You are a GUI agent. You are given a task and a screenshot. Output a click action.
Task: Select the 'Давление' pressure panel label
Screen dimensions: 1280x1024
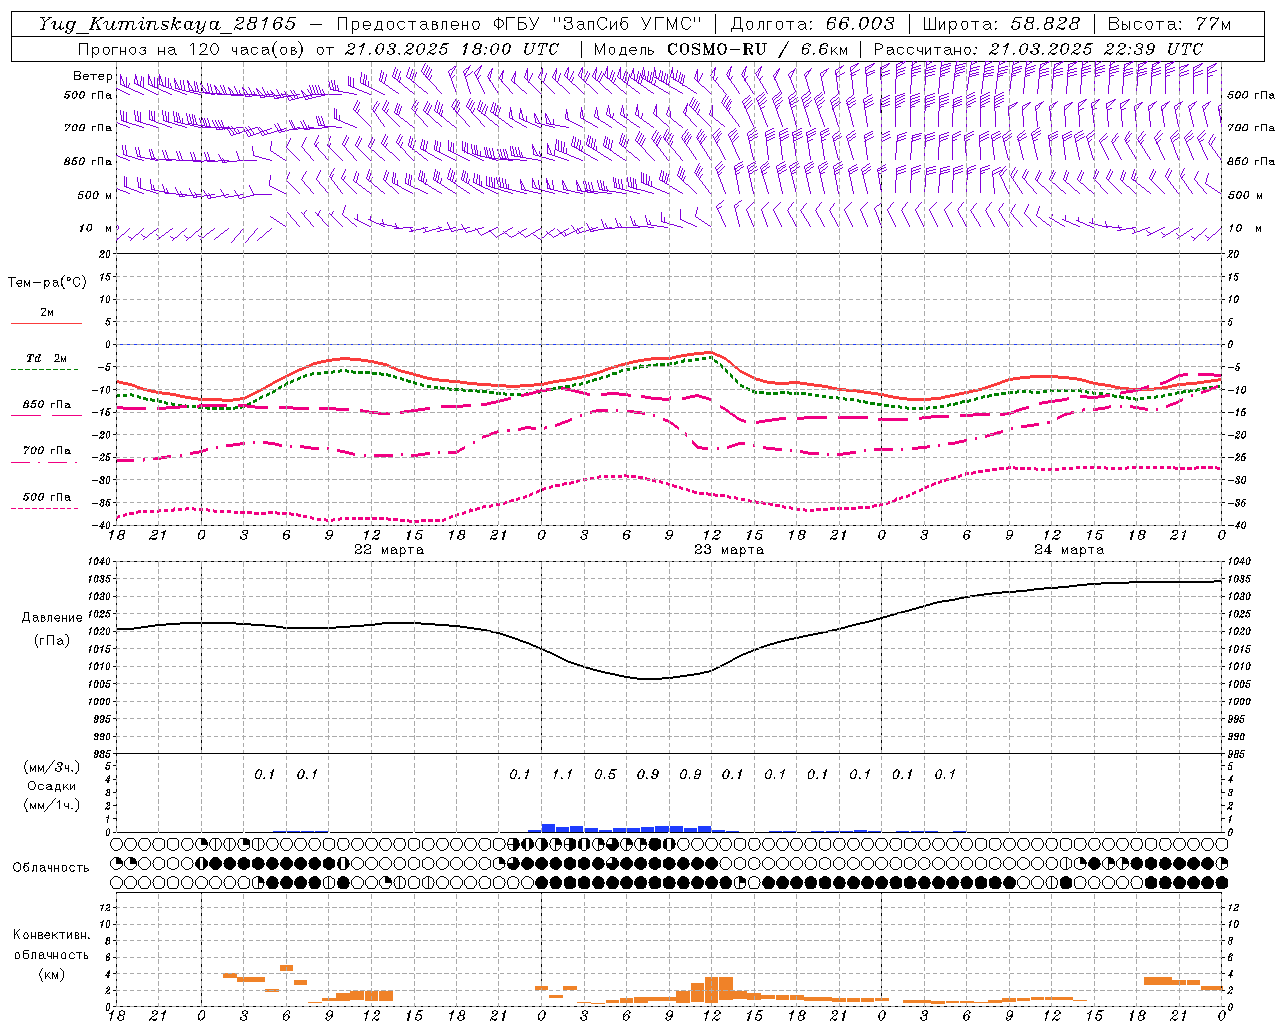pos(53,618)
